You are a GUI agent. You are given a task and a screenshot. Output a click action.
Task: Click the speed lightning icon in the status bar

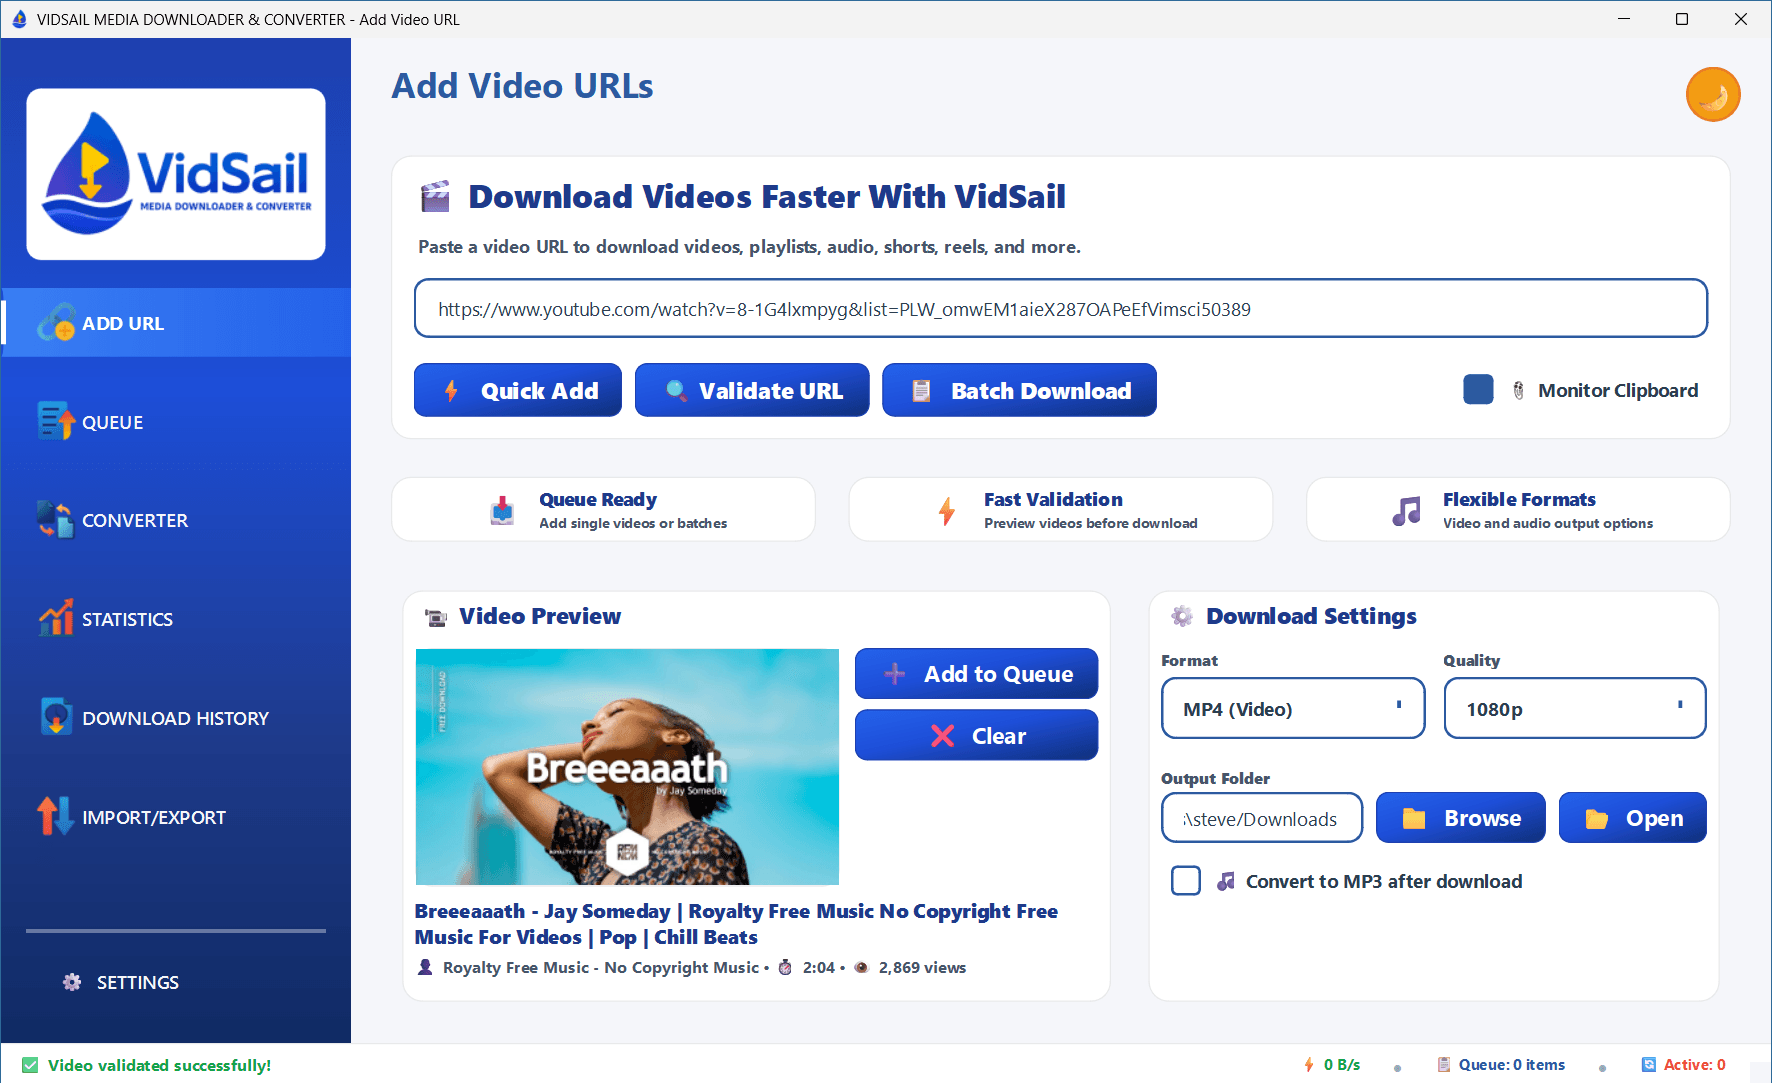coord(1309,1065)
